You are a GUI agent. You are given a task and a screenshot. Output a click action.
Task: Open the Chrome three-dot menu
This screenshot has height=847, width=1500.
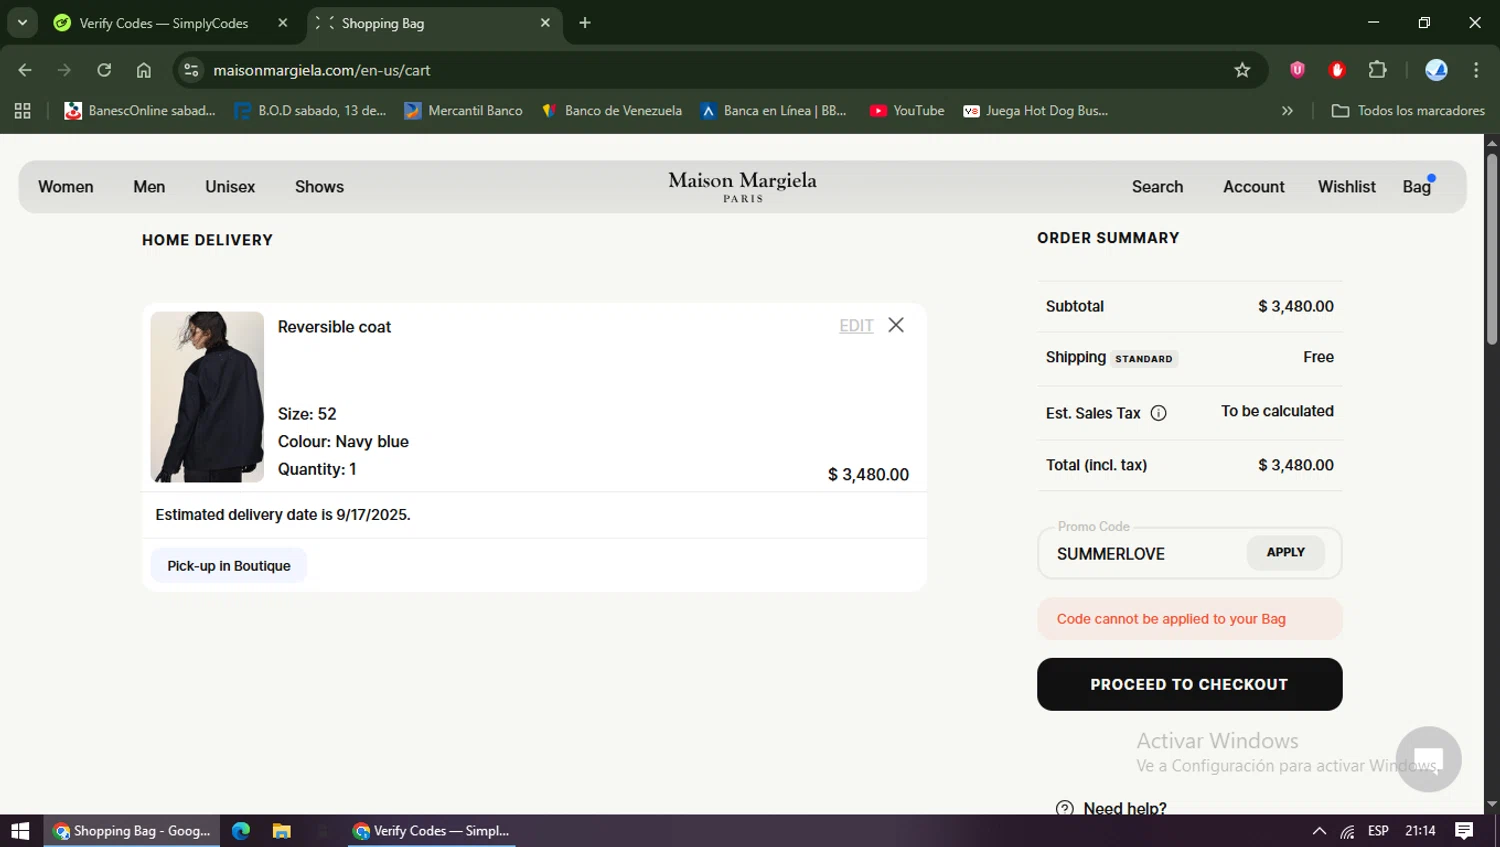pos(1476,70)
